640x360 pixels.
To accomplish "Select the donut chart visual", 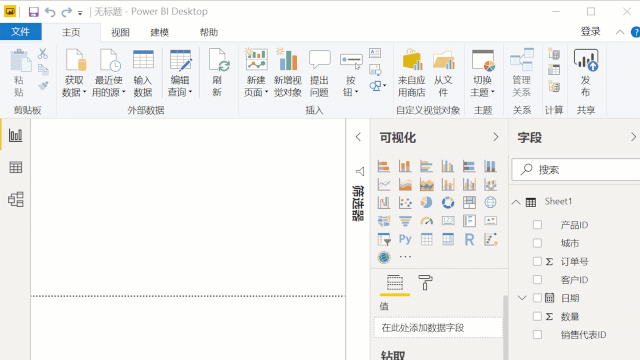I will click(448, 202).
